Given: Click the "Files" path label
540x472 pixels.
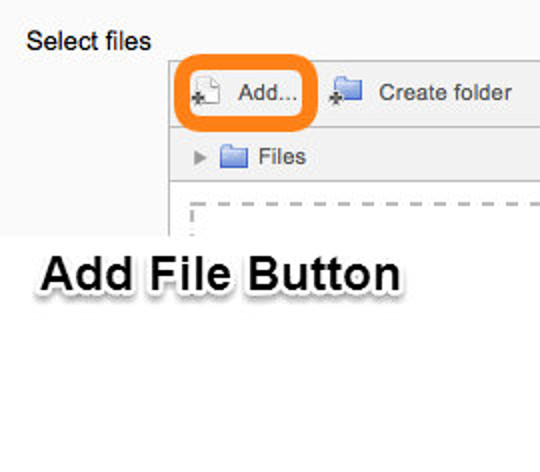Looking at the screenshot, I should coord(282,157).
